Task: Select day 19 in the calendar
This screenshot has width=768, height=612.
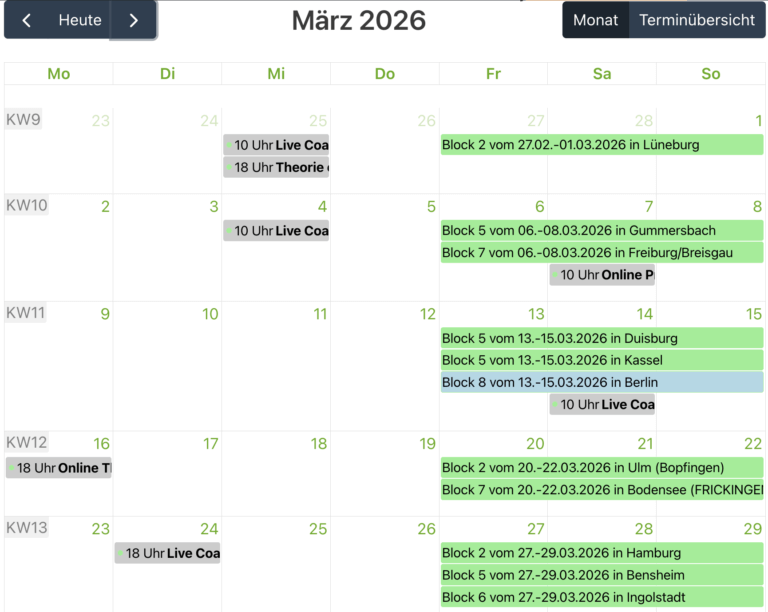Action: (x=427, y=444)
